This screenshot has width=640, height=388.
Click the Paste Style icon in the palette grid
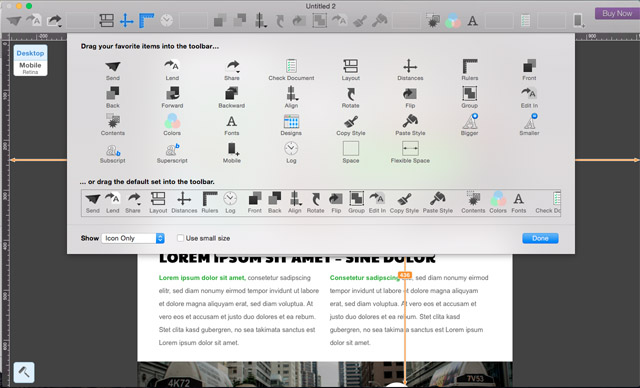coord(410,121)
